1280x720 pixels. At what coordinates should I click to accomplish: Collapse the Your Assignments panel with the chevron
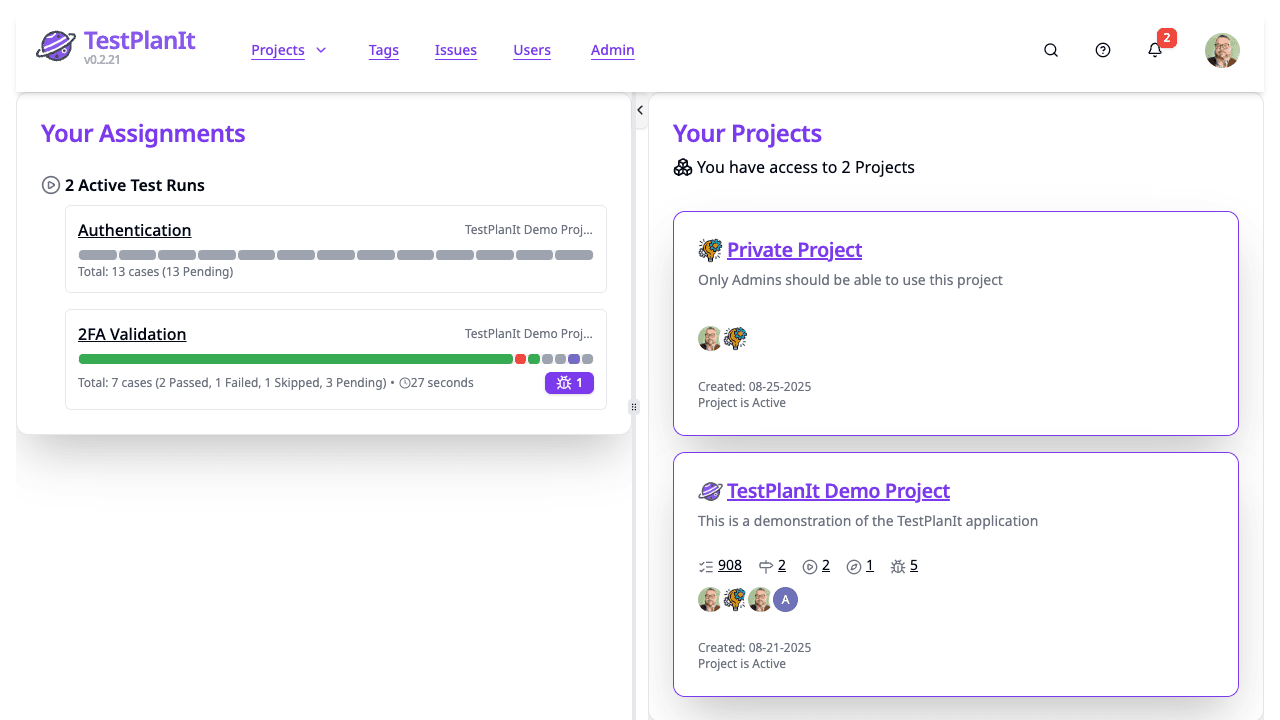click(639, 110)
